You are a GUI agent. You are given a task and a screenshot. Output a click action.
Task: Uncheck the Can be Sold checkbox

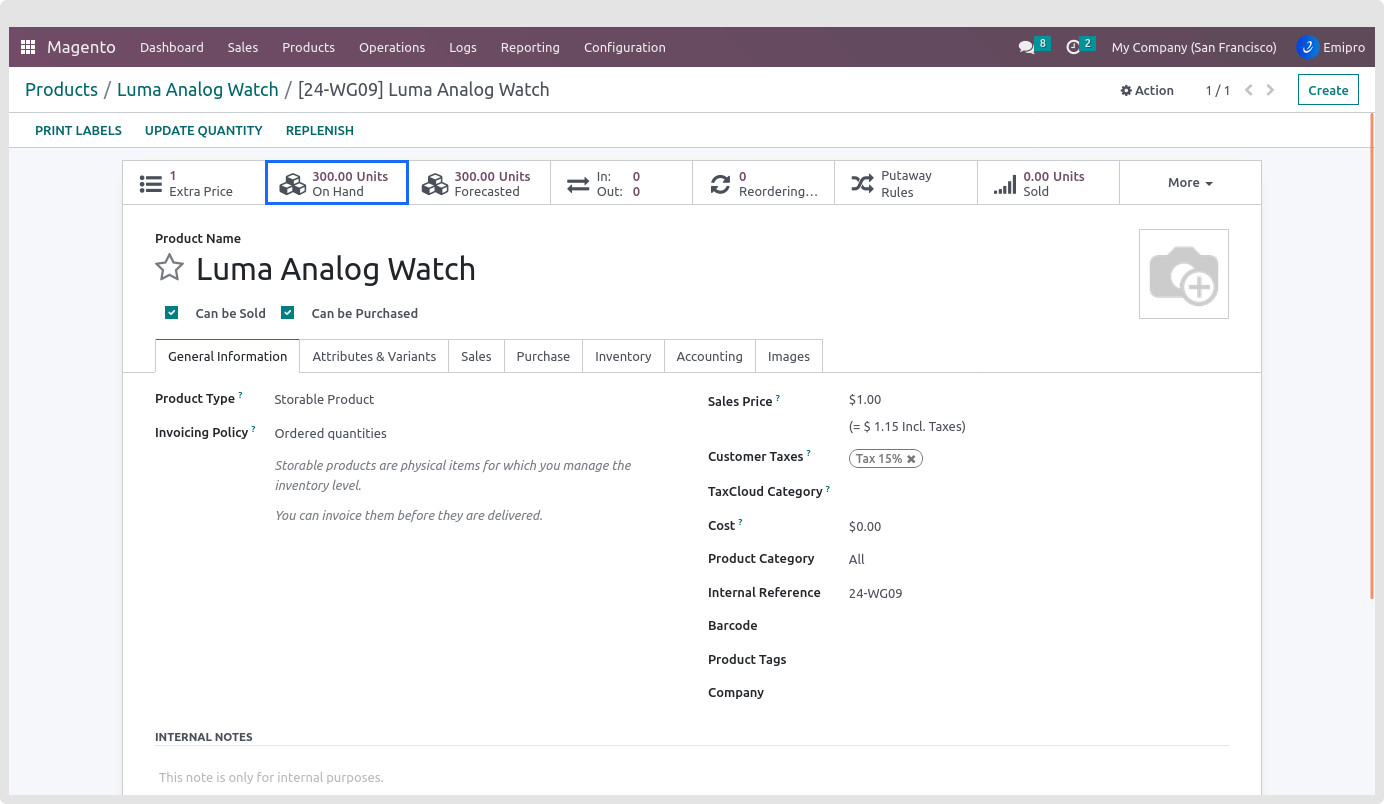click(172, 313)
